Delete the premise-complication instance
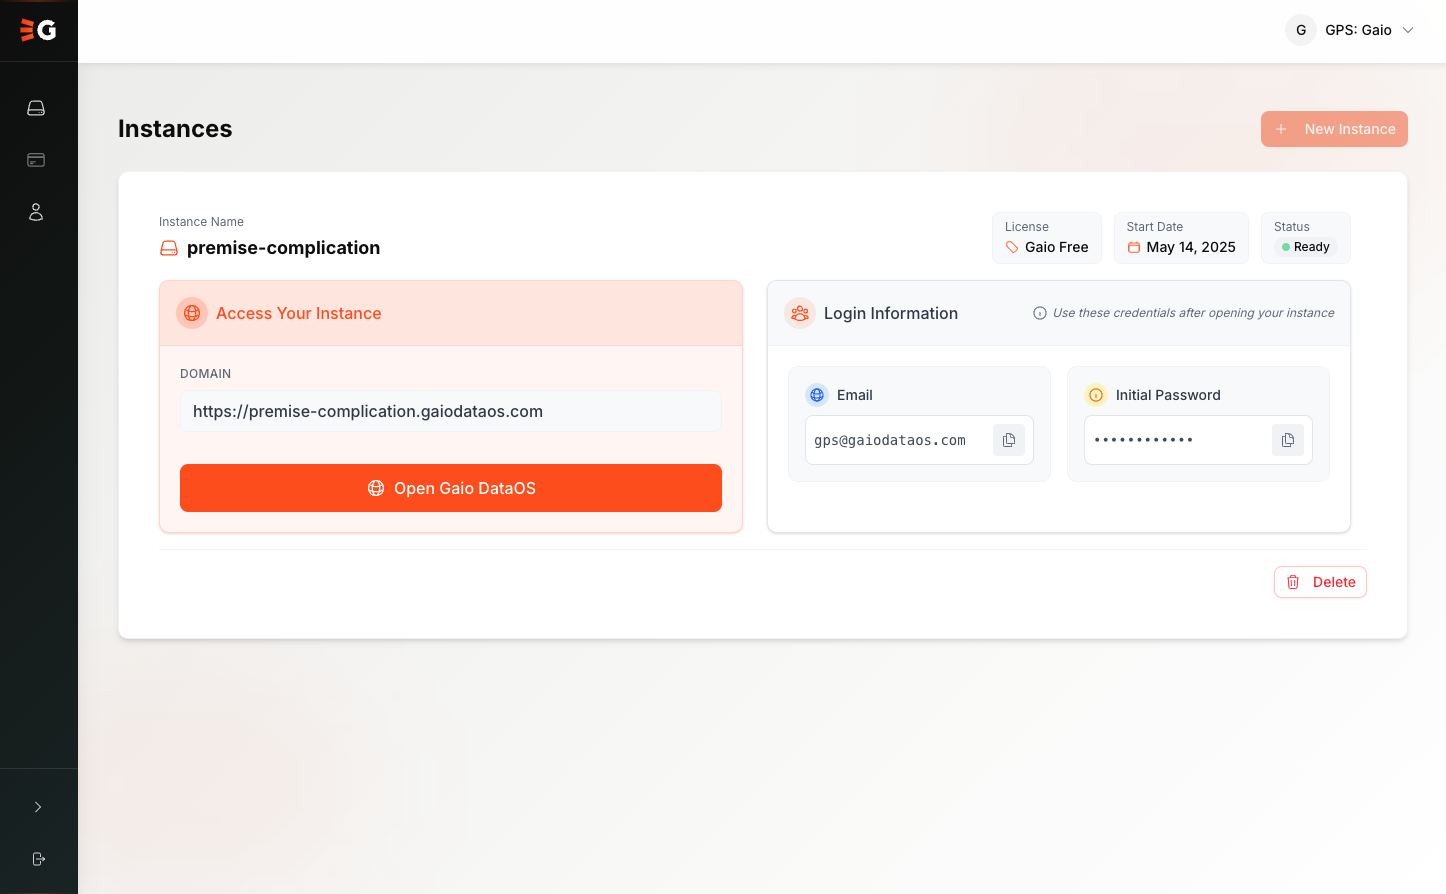 coord(1320,582)
